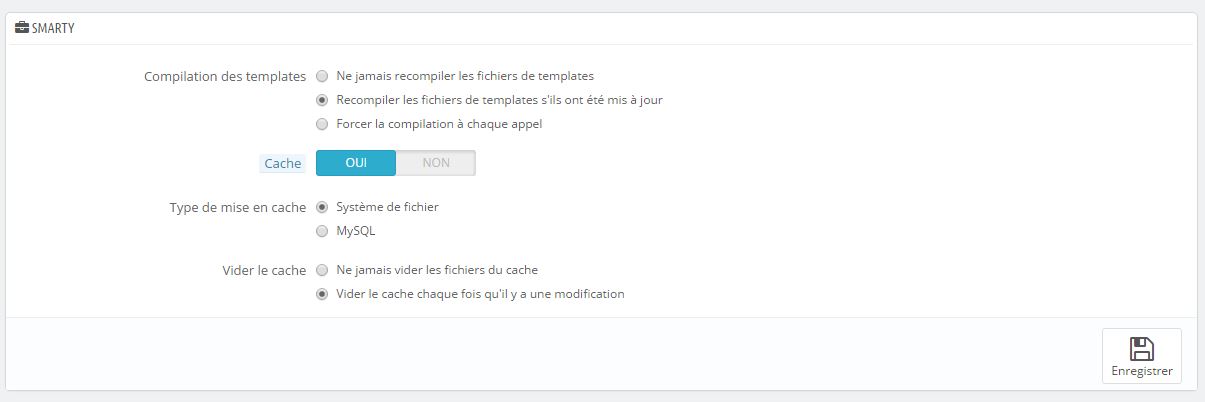Click the SMARTY panel heading text
The width and height of the screenshot is (1205, 402).
pyautogui.click(x=54, y=28)
